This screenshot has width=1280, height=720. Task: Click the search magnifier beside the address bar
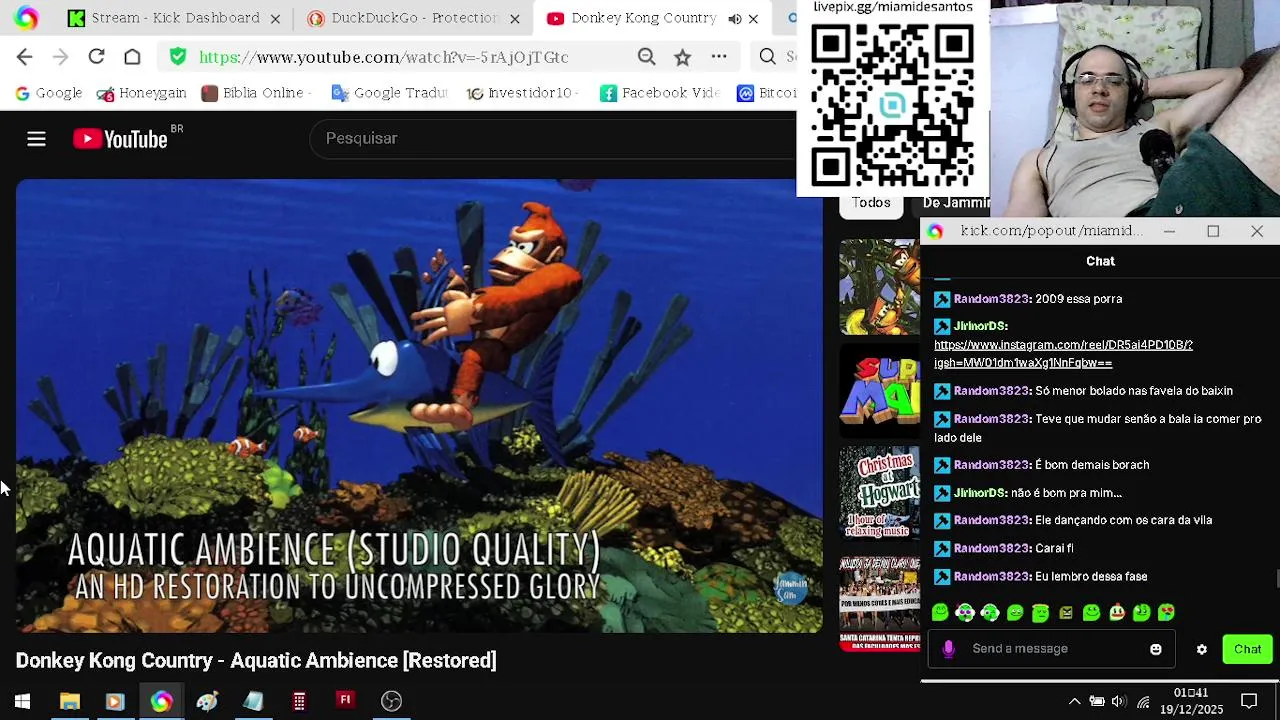(767, 57)
